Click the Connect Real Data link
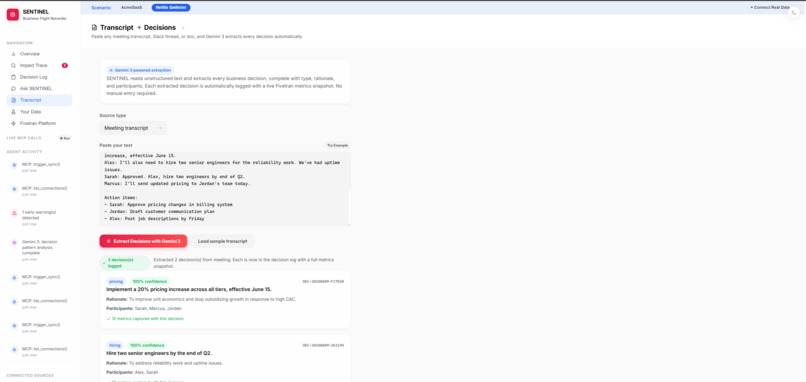 tap(769, 8)
